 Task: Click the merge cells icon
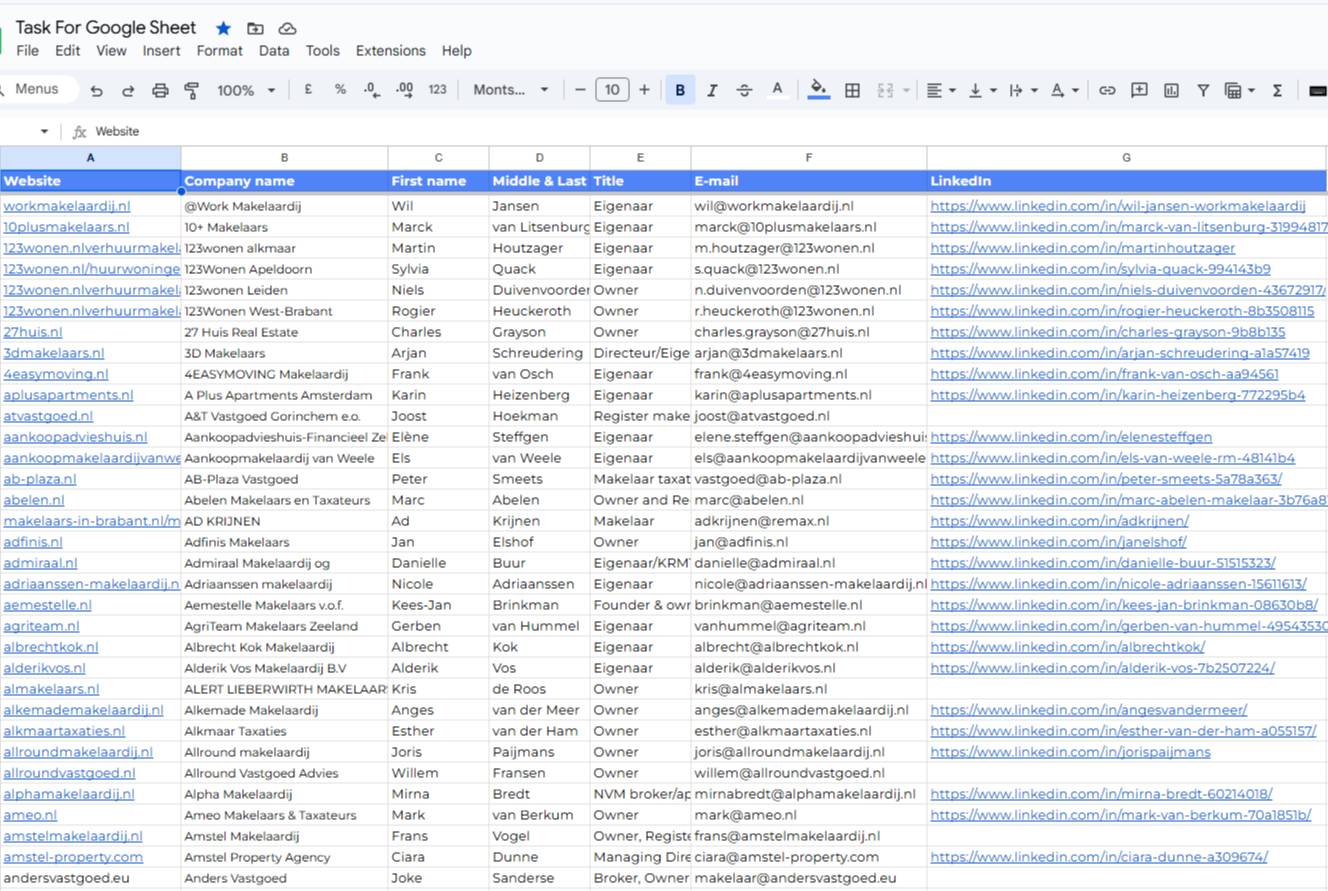click(x=885, y=90)
